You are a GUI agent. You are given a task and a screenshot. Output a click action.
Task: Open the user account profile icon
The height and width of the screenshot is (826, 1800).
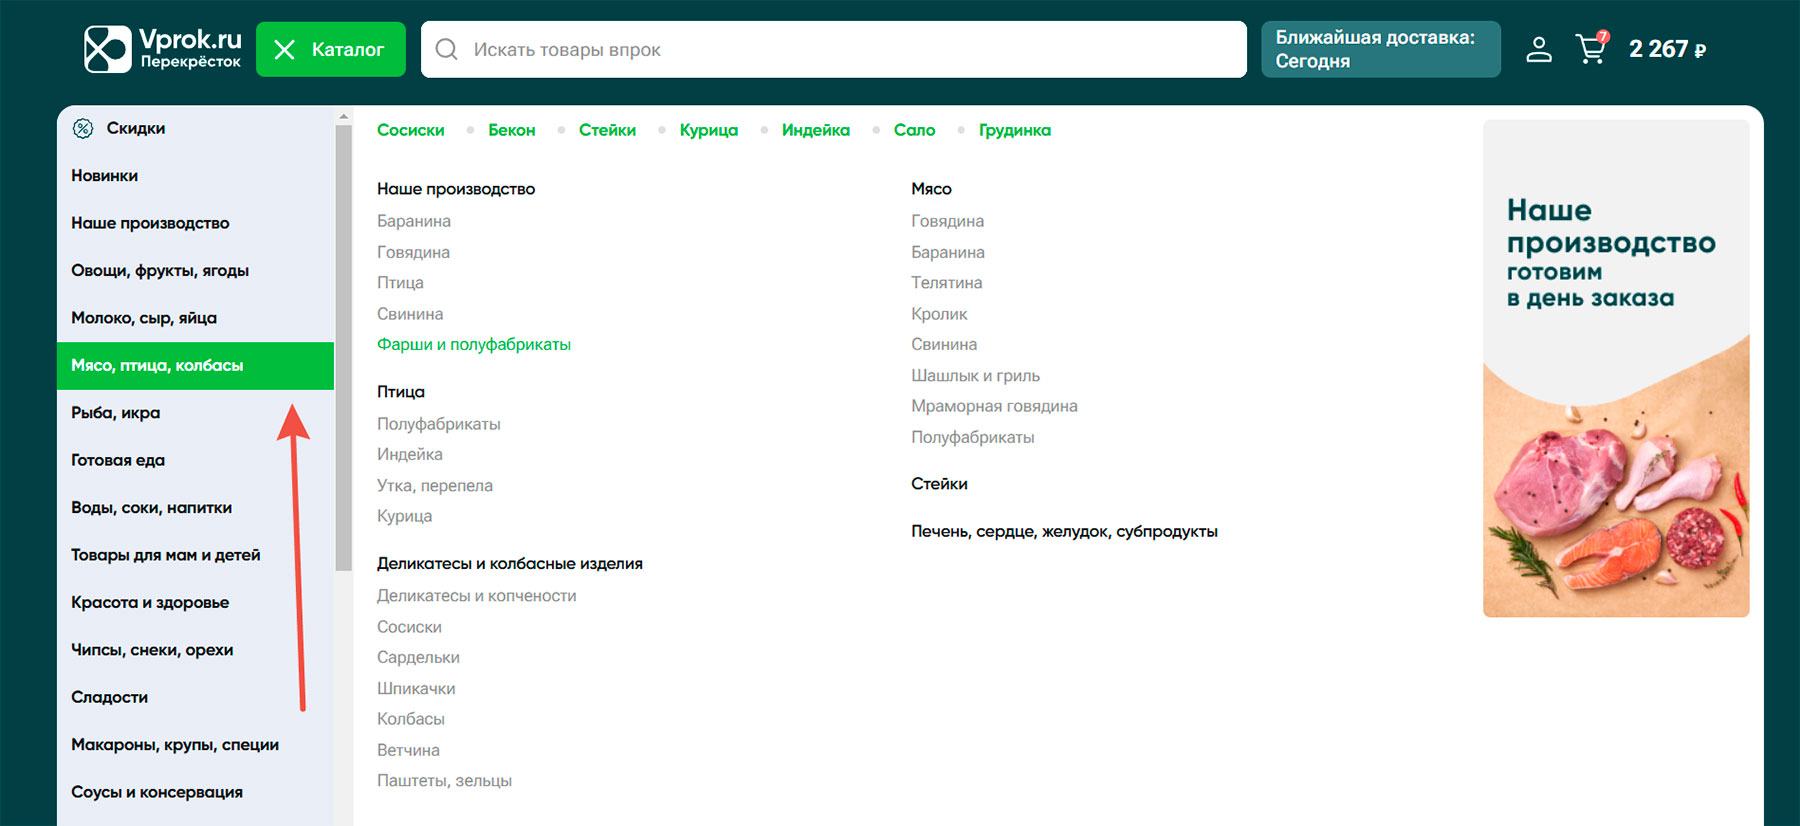coord(1538,49)
